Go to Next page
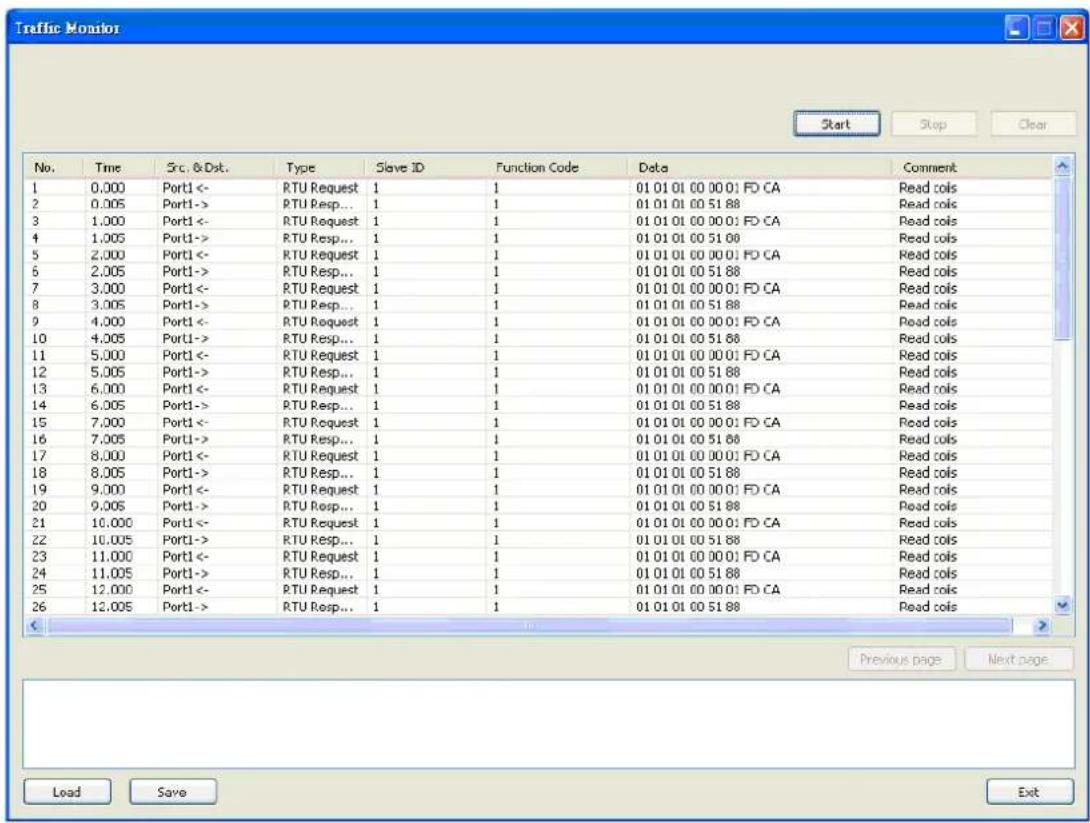 tap(1018, 659)
